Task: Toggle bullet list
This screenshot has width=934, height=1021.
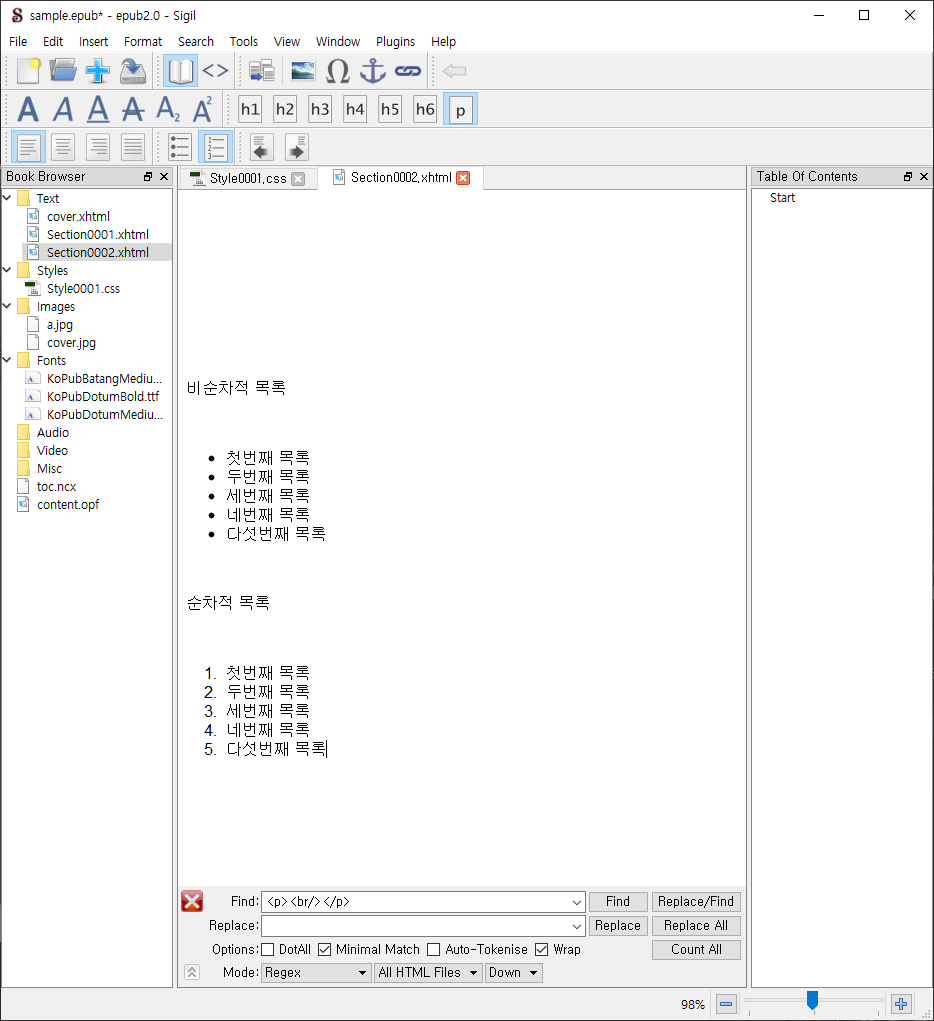Action: pos(180,147)
